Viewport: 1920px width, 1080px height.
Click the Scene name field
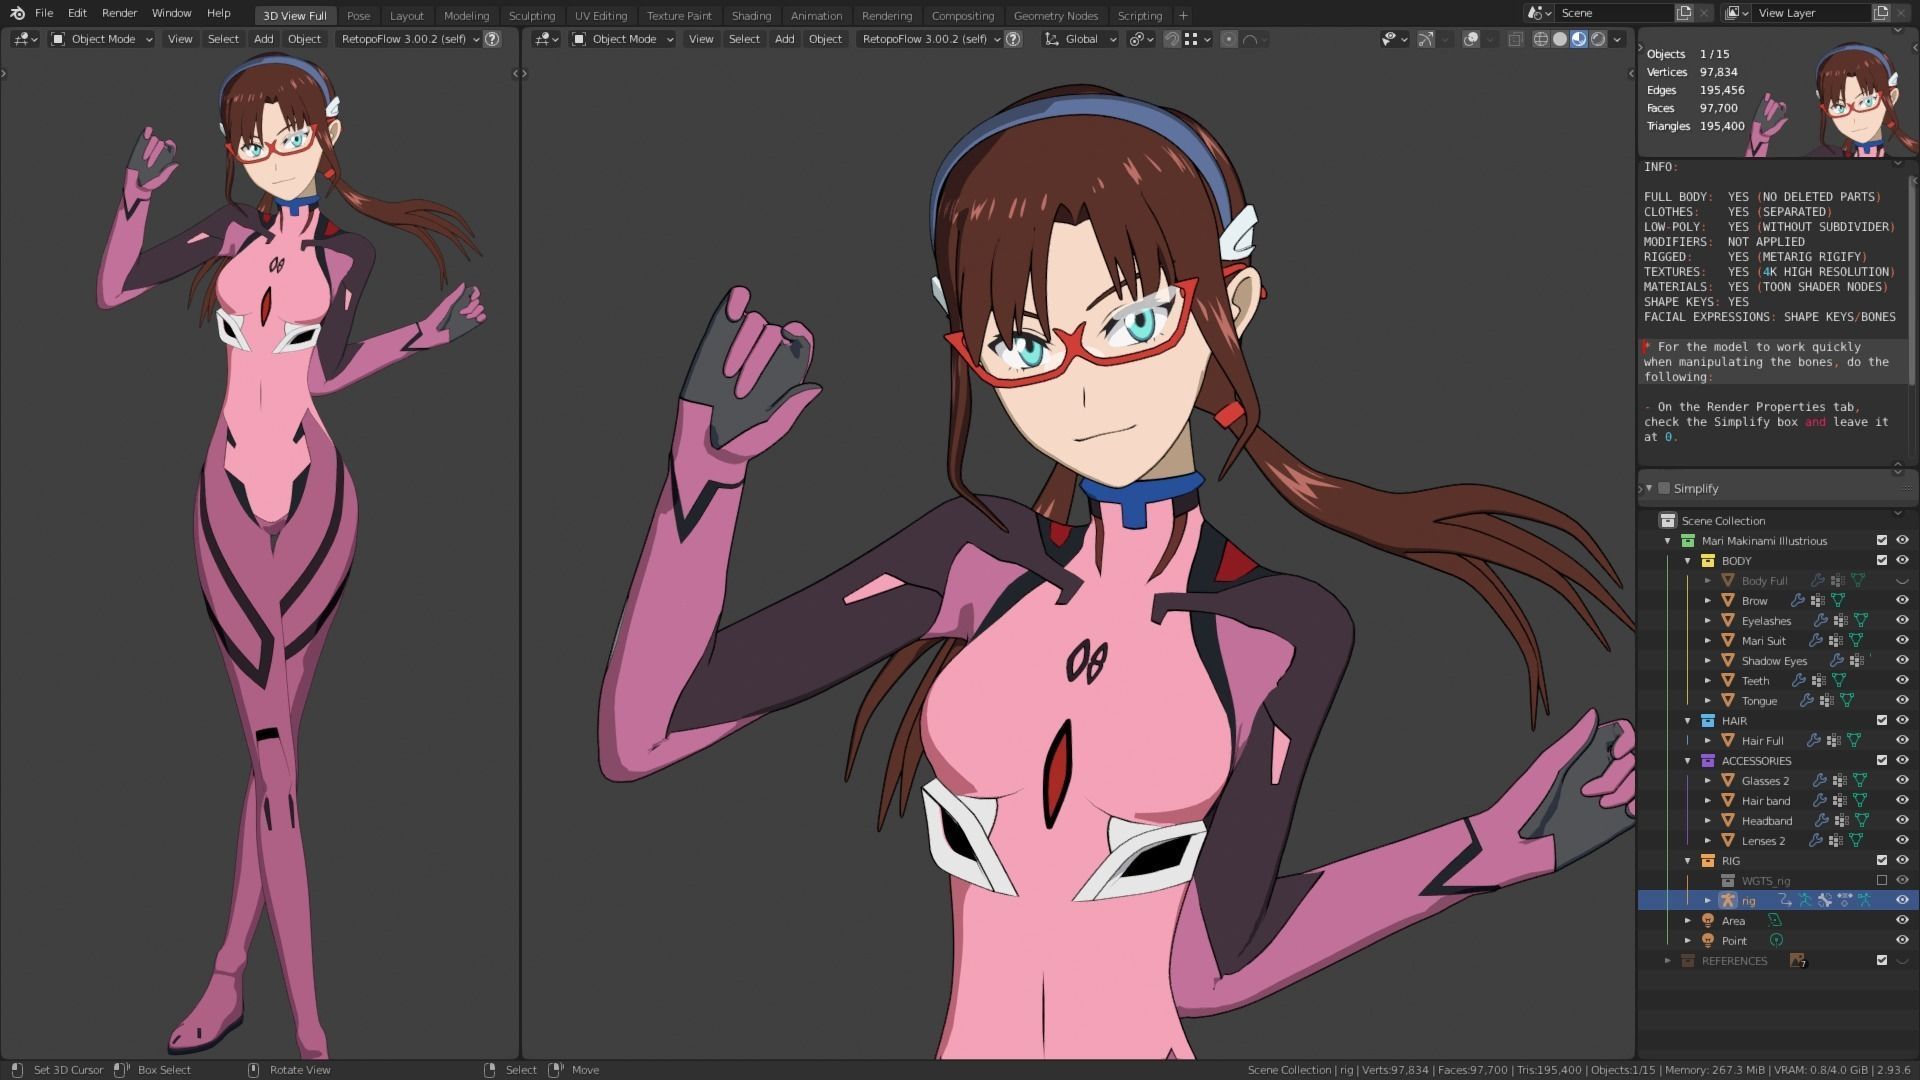1613,13
